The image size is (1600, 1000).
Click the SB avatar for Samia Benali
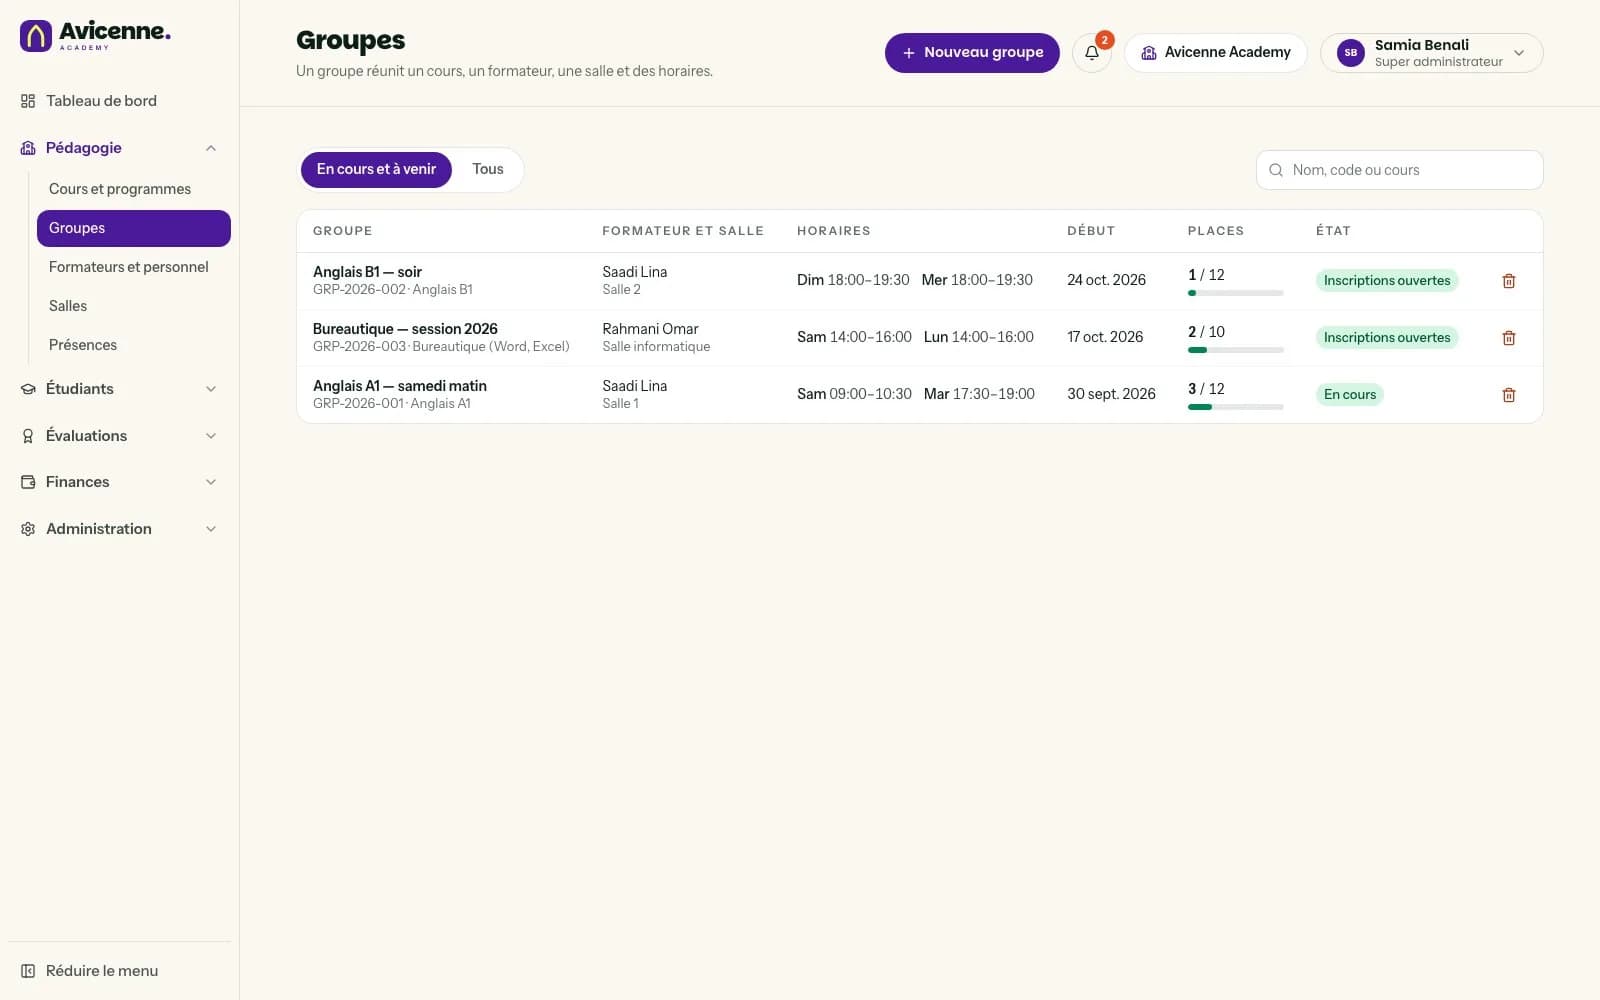tap(1351, 53)
